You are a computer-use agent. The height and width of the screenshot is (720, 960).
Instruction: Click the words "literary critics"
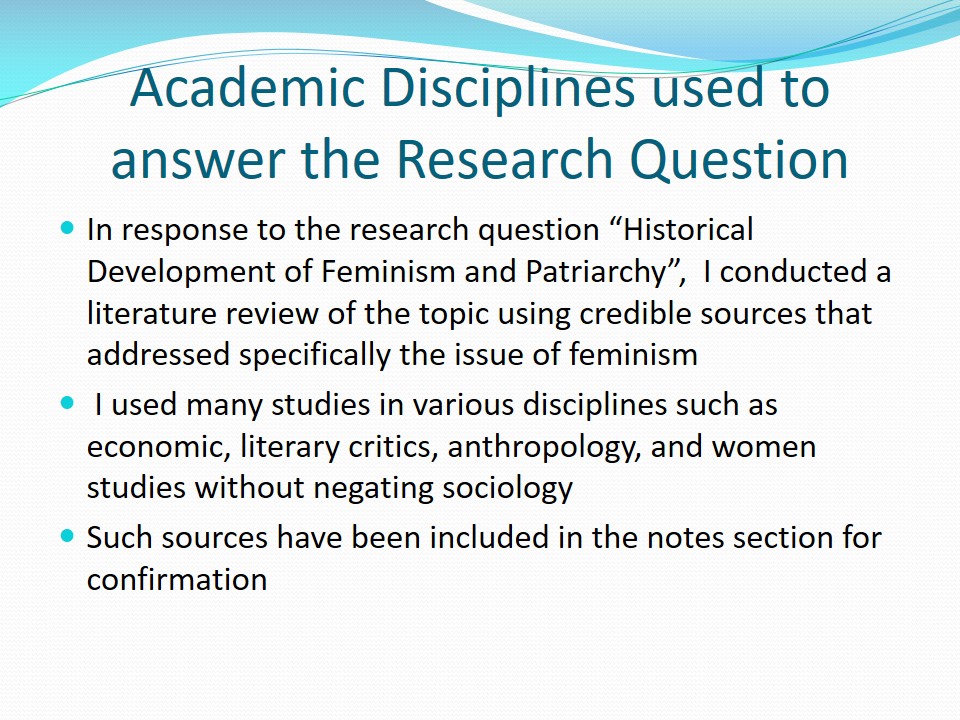coord(323,447)
